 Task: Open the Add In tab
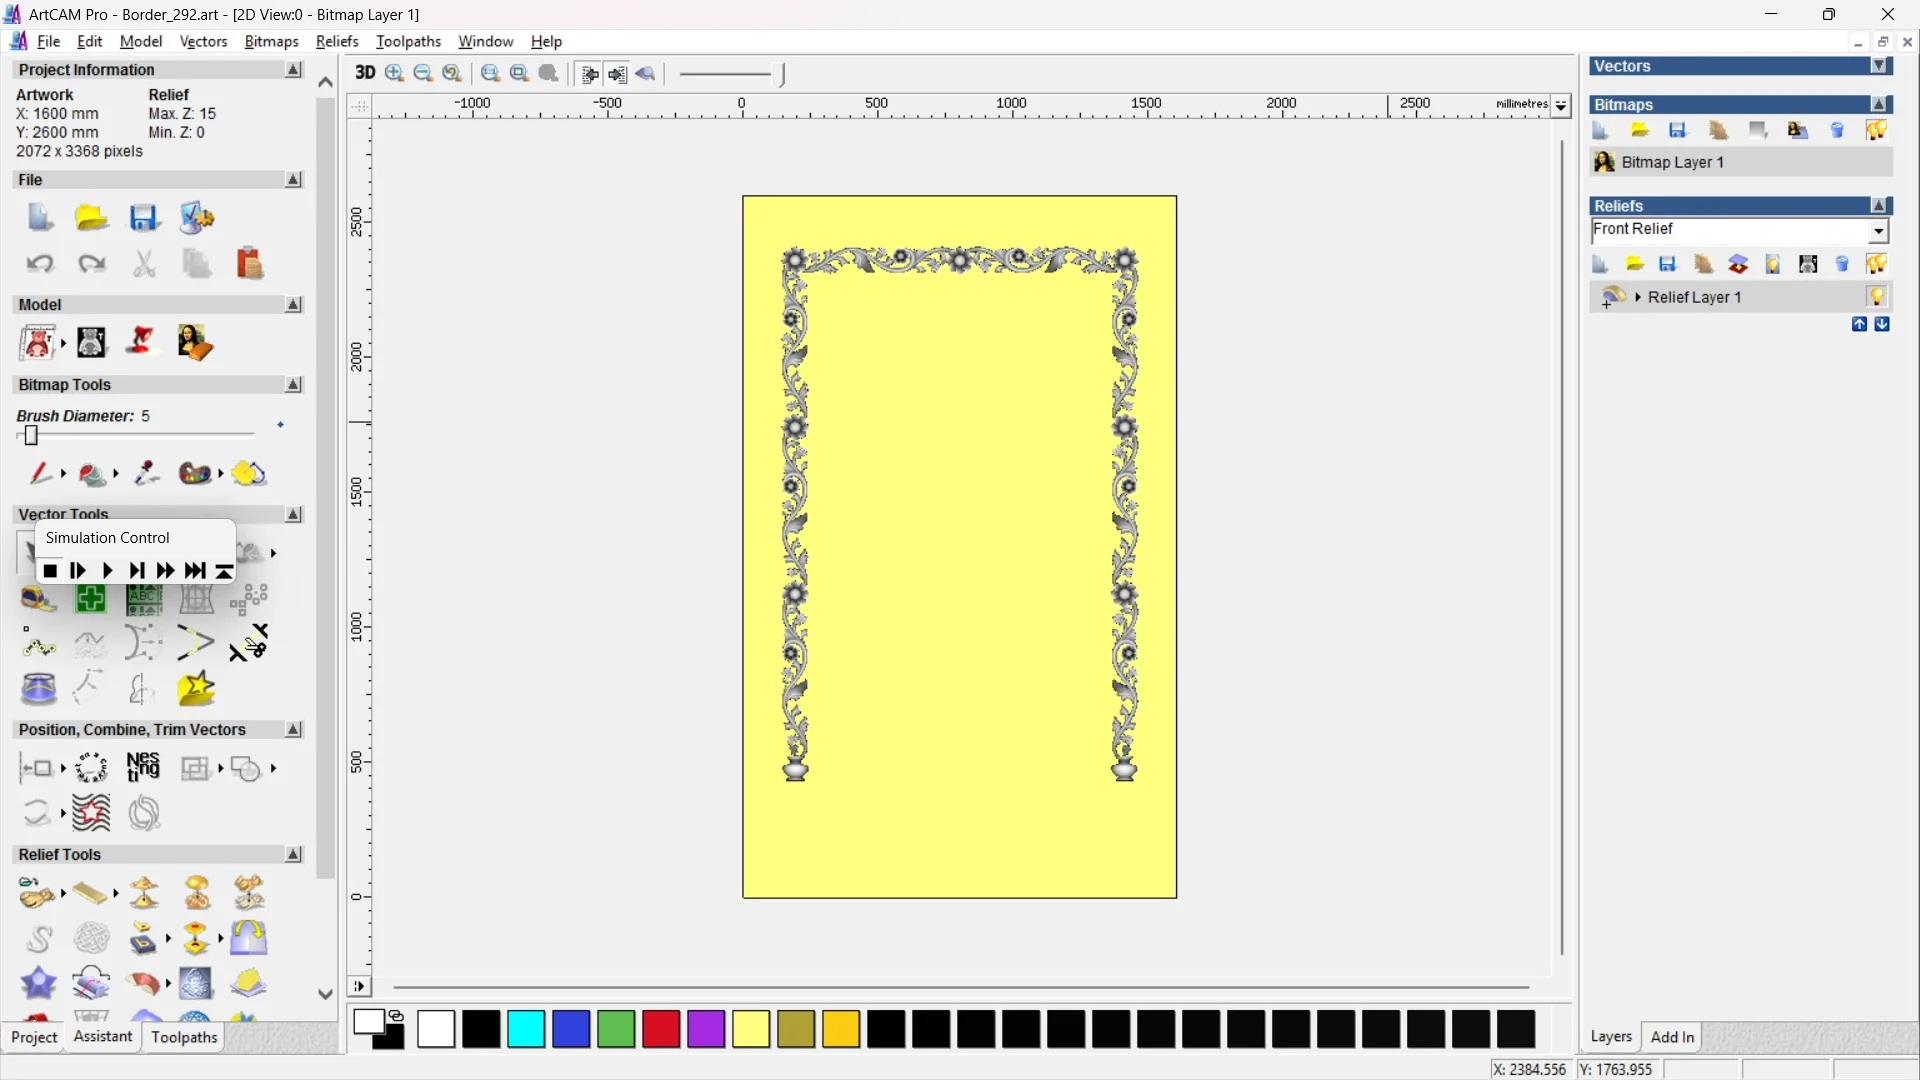(1672, 1037)
